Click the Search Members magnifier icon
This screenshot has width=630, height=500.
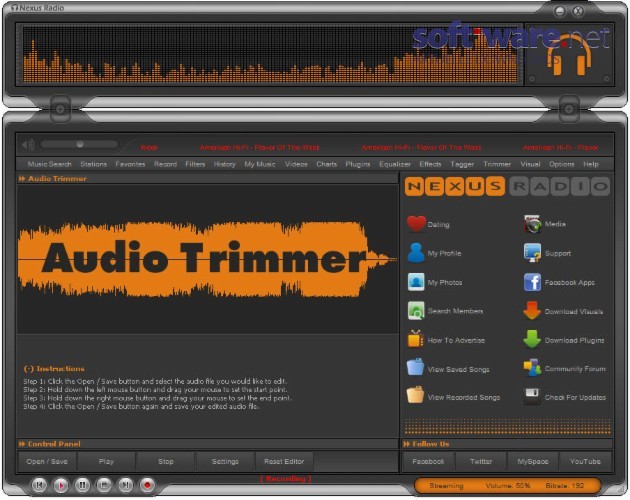(416, 311)
